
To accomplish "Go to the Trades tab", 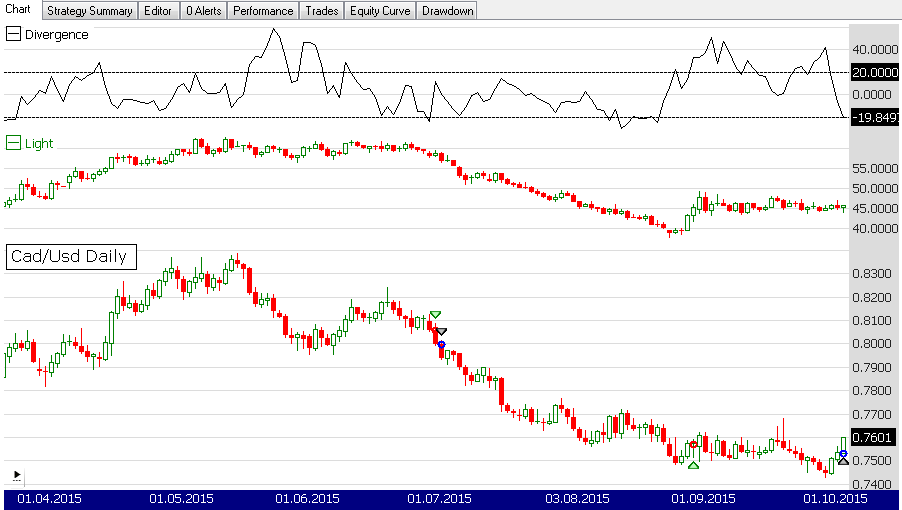I will point(321,11).
